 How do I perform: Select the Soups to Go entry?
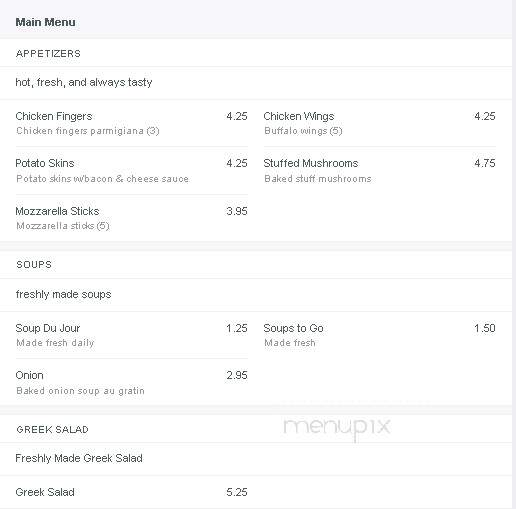(x=293, y=328)
